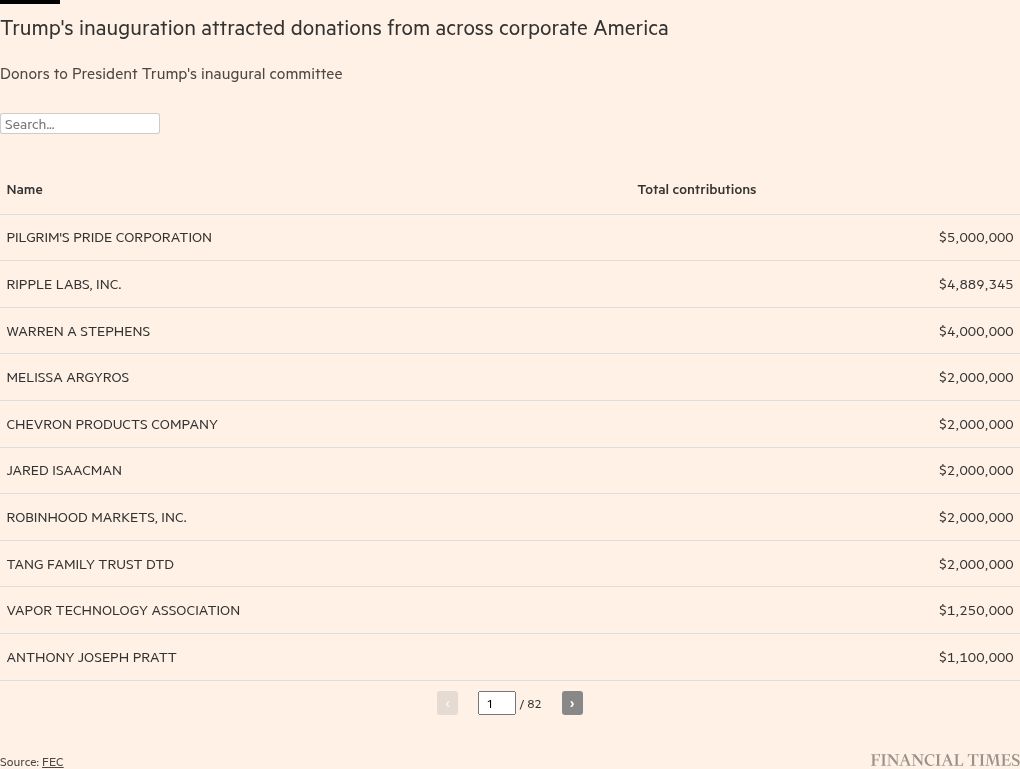Edit the page number box

click(497, 703)
